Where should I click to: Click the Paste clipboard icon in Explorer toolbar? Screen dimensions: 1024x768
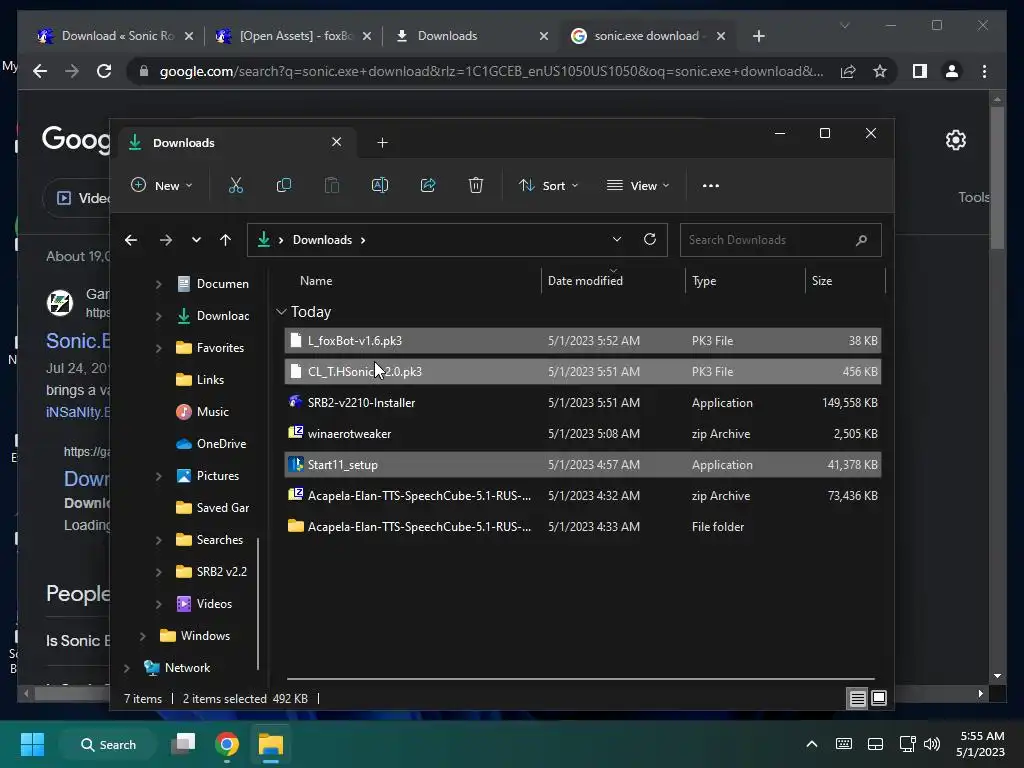[x=332, y=185]
